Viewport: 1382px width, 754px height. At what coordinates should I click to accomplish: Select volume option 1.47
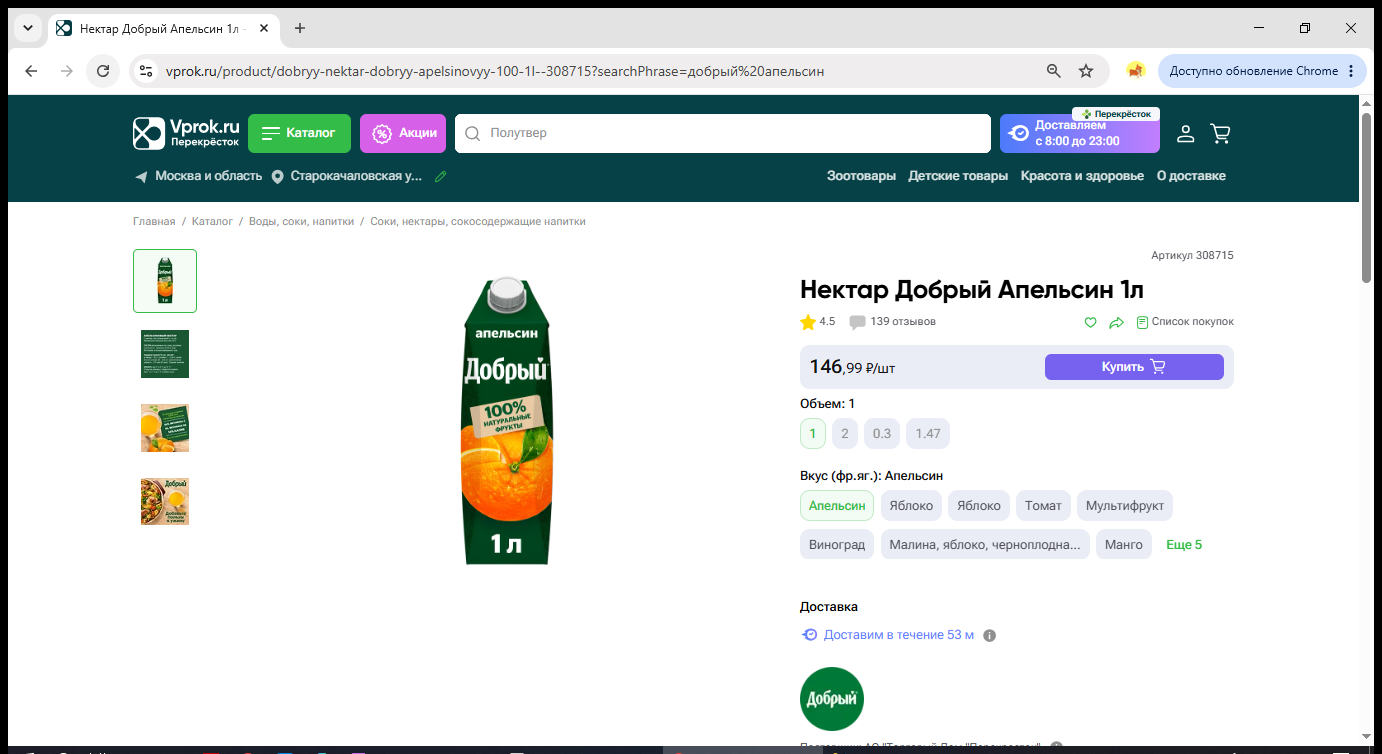(x=928, y=434)
